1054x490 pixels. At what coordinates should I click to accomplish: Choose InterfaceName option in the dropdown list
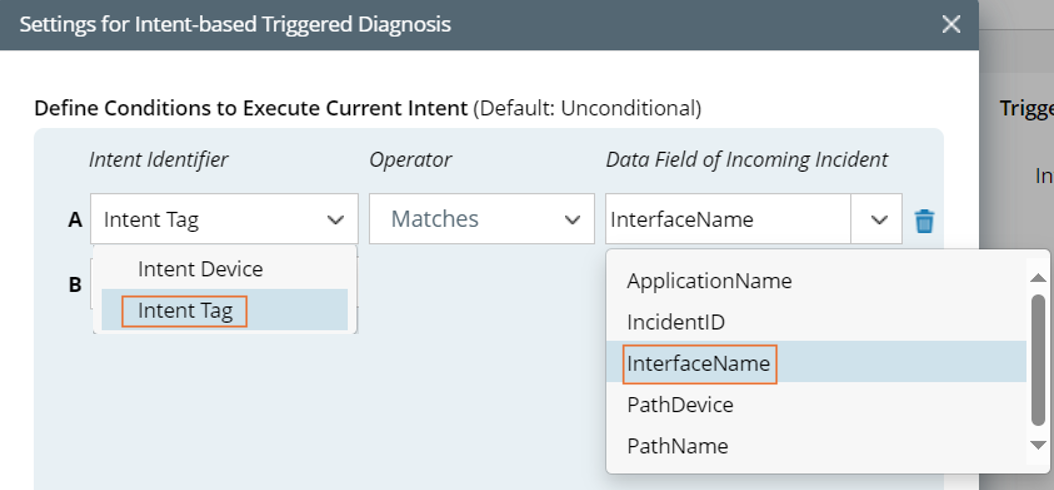click(x=698, y=364)
